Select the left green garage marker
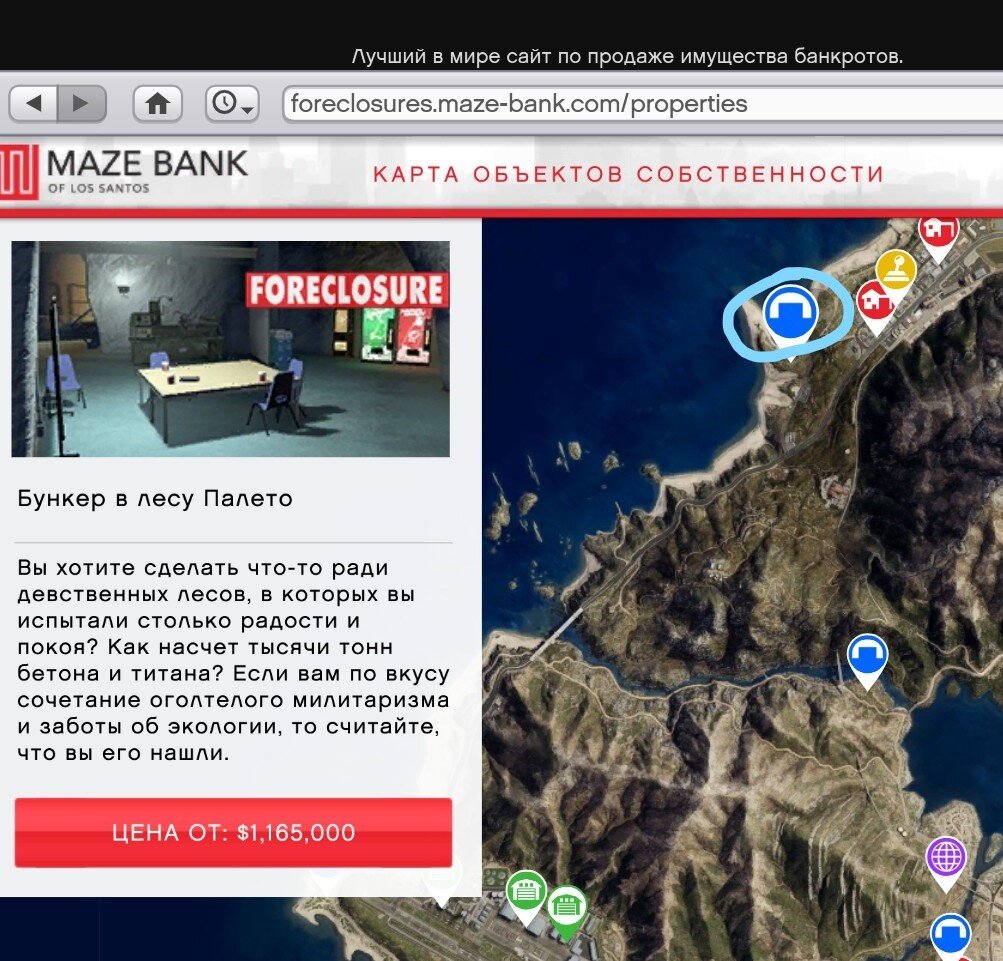Viewport: 1003px width, 961px height. point(526,896)
